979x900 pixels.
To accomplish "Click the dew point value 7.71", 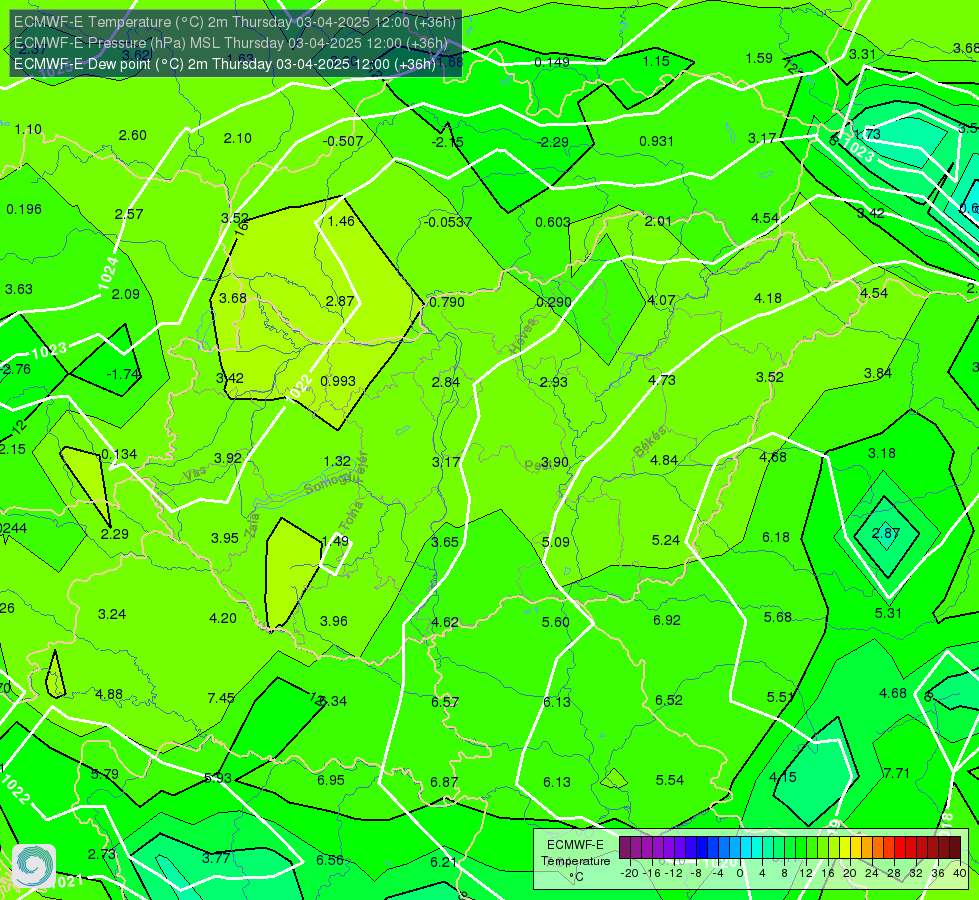I will [x=897, y=773].
